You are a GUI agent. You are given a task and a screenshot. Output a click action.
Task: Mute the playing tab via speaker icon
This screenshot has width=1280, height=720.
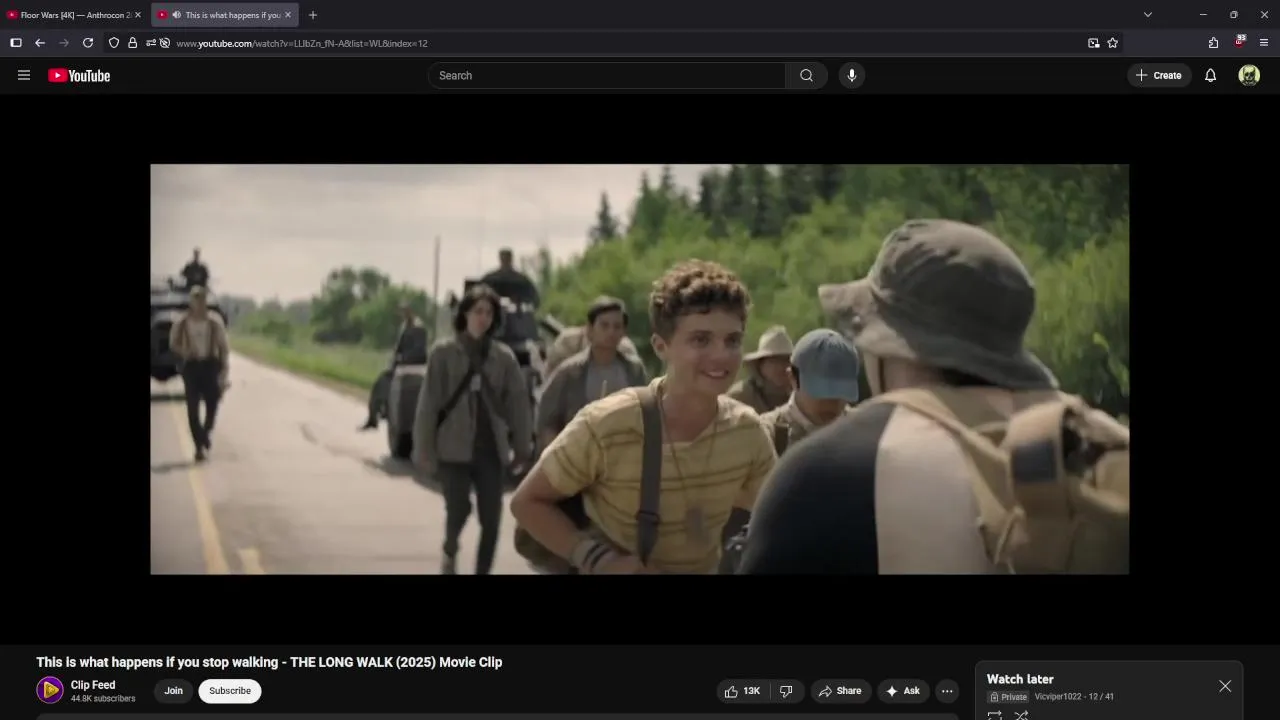click(176, 15)
